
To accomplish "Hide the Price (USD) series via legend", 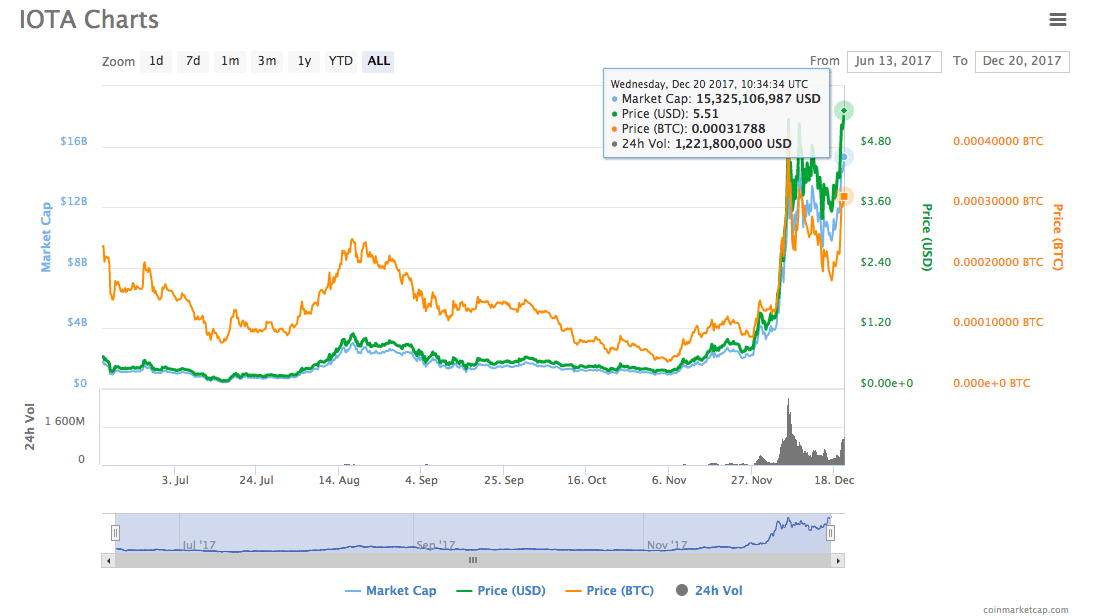I will pos(500,591).
